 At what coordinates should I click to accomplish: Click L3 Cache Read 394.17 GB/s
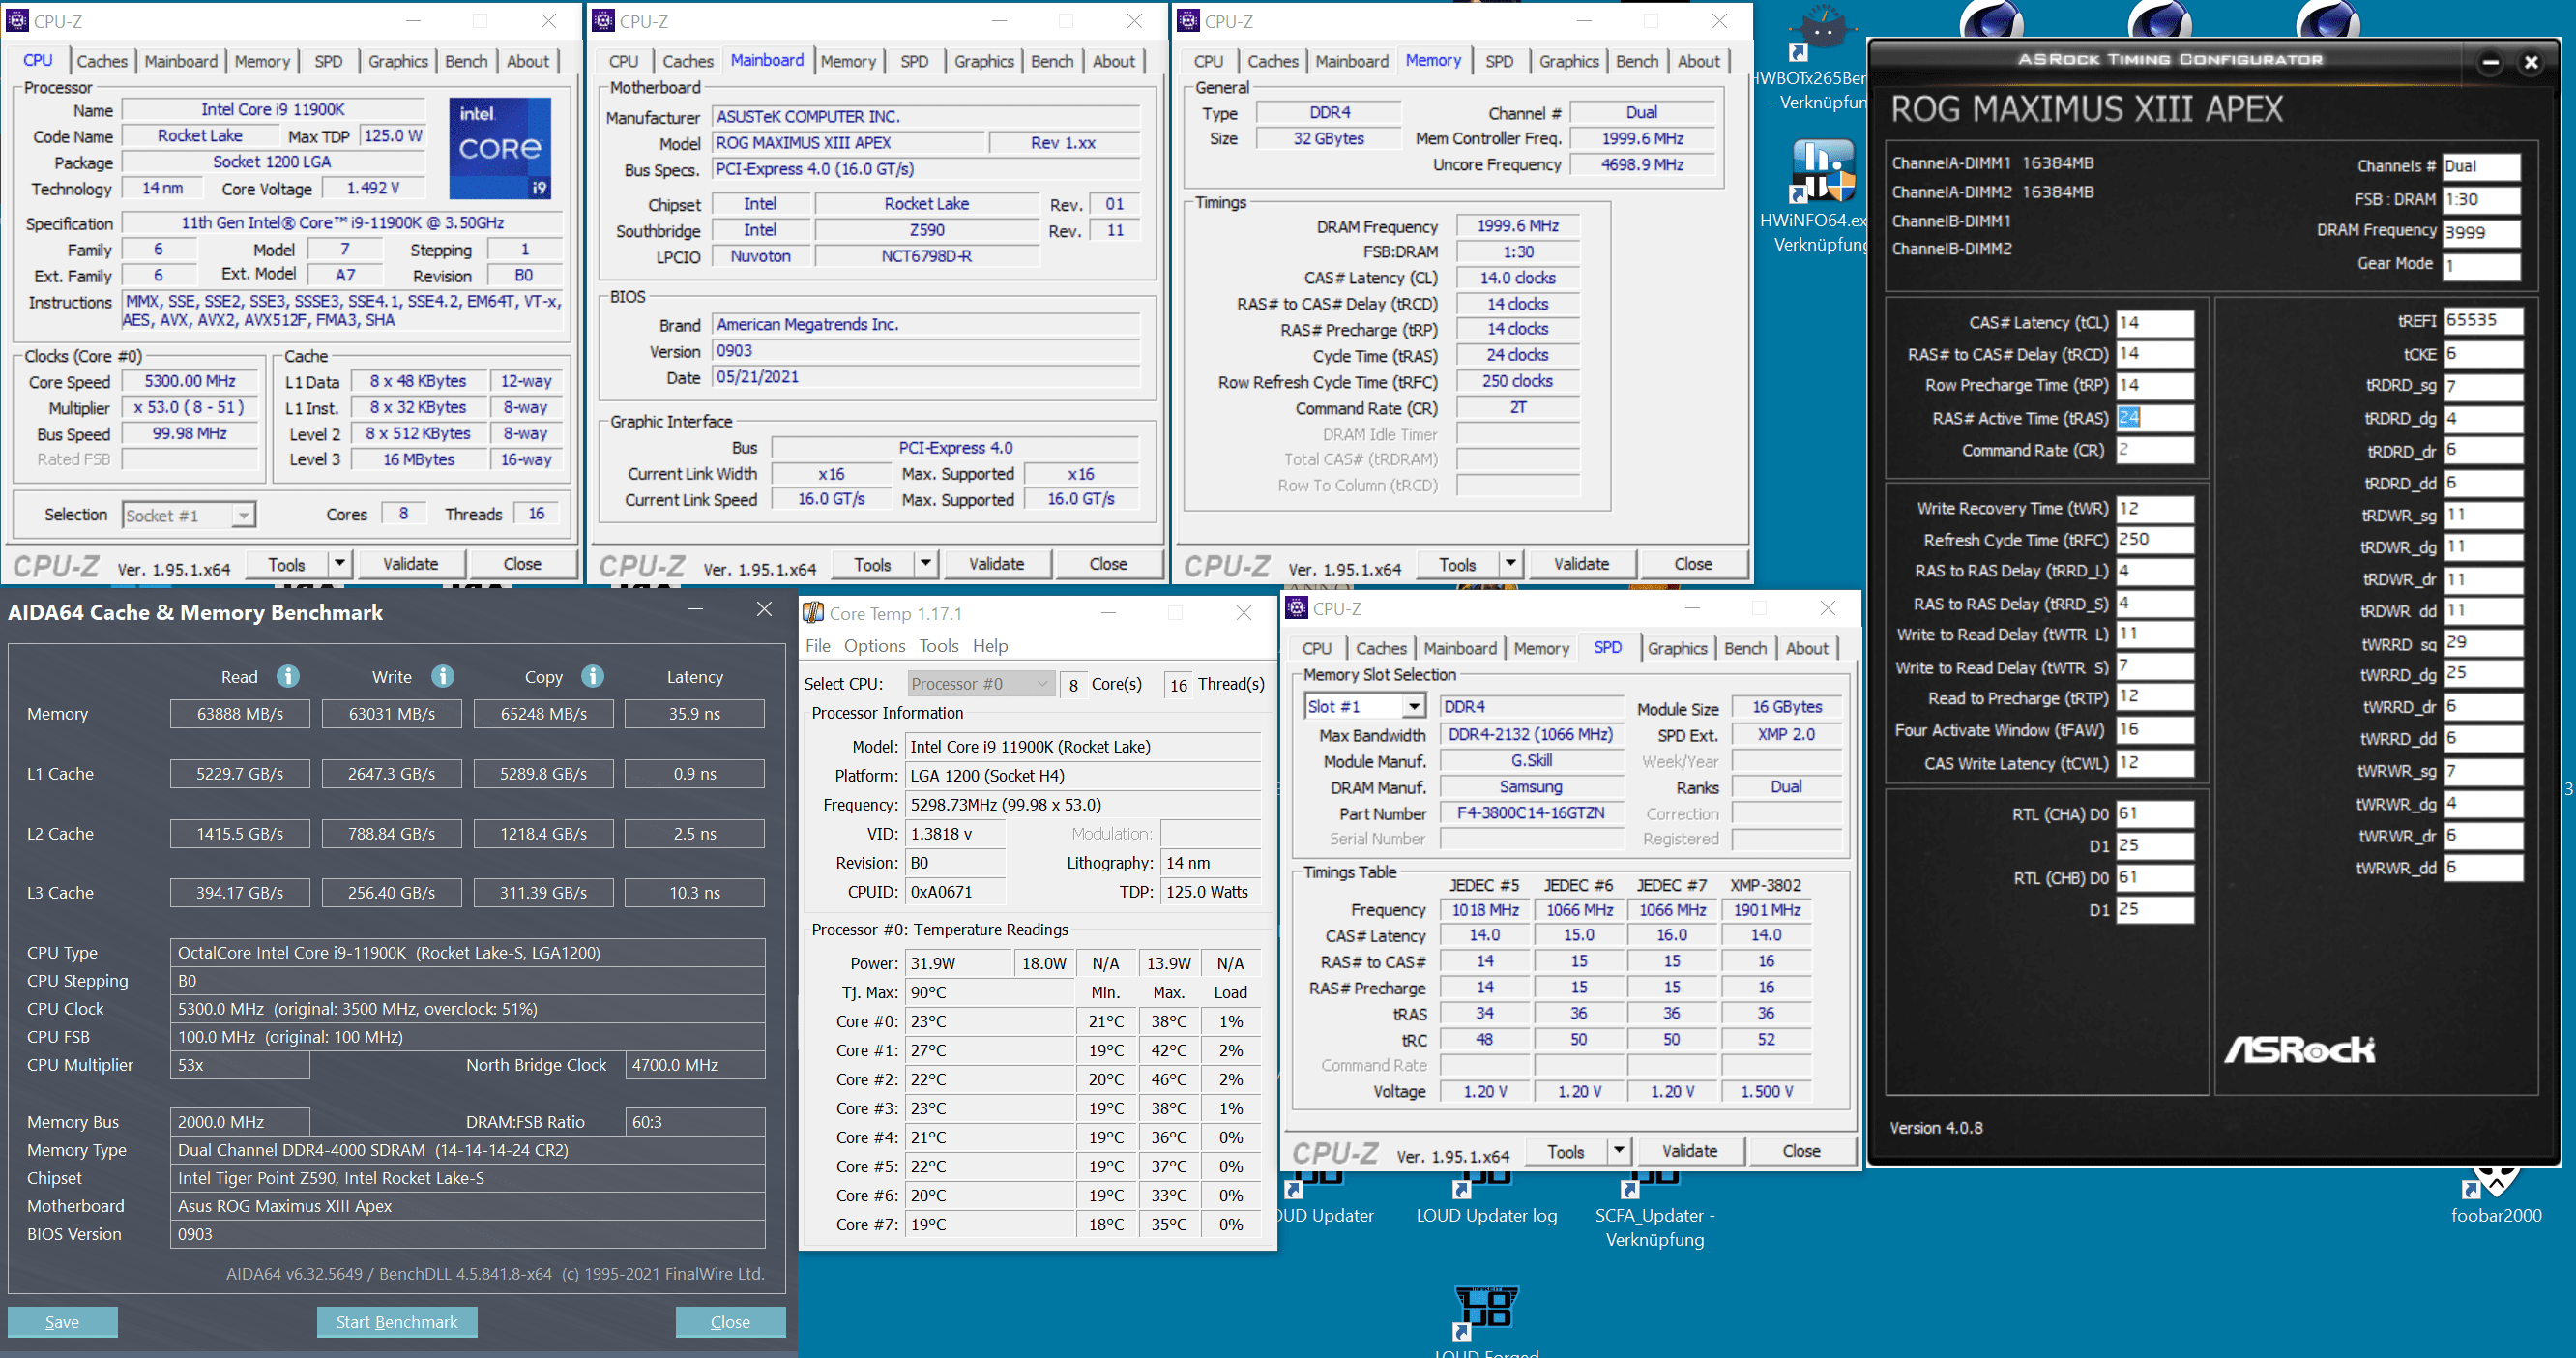(240, 893)
